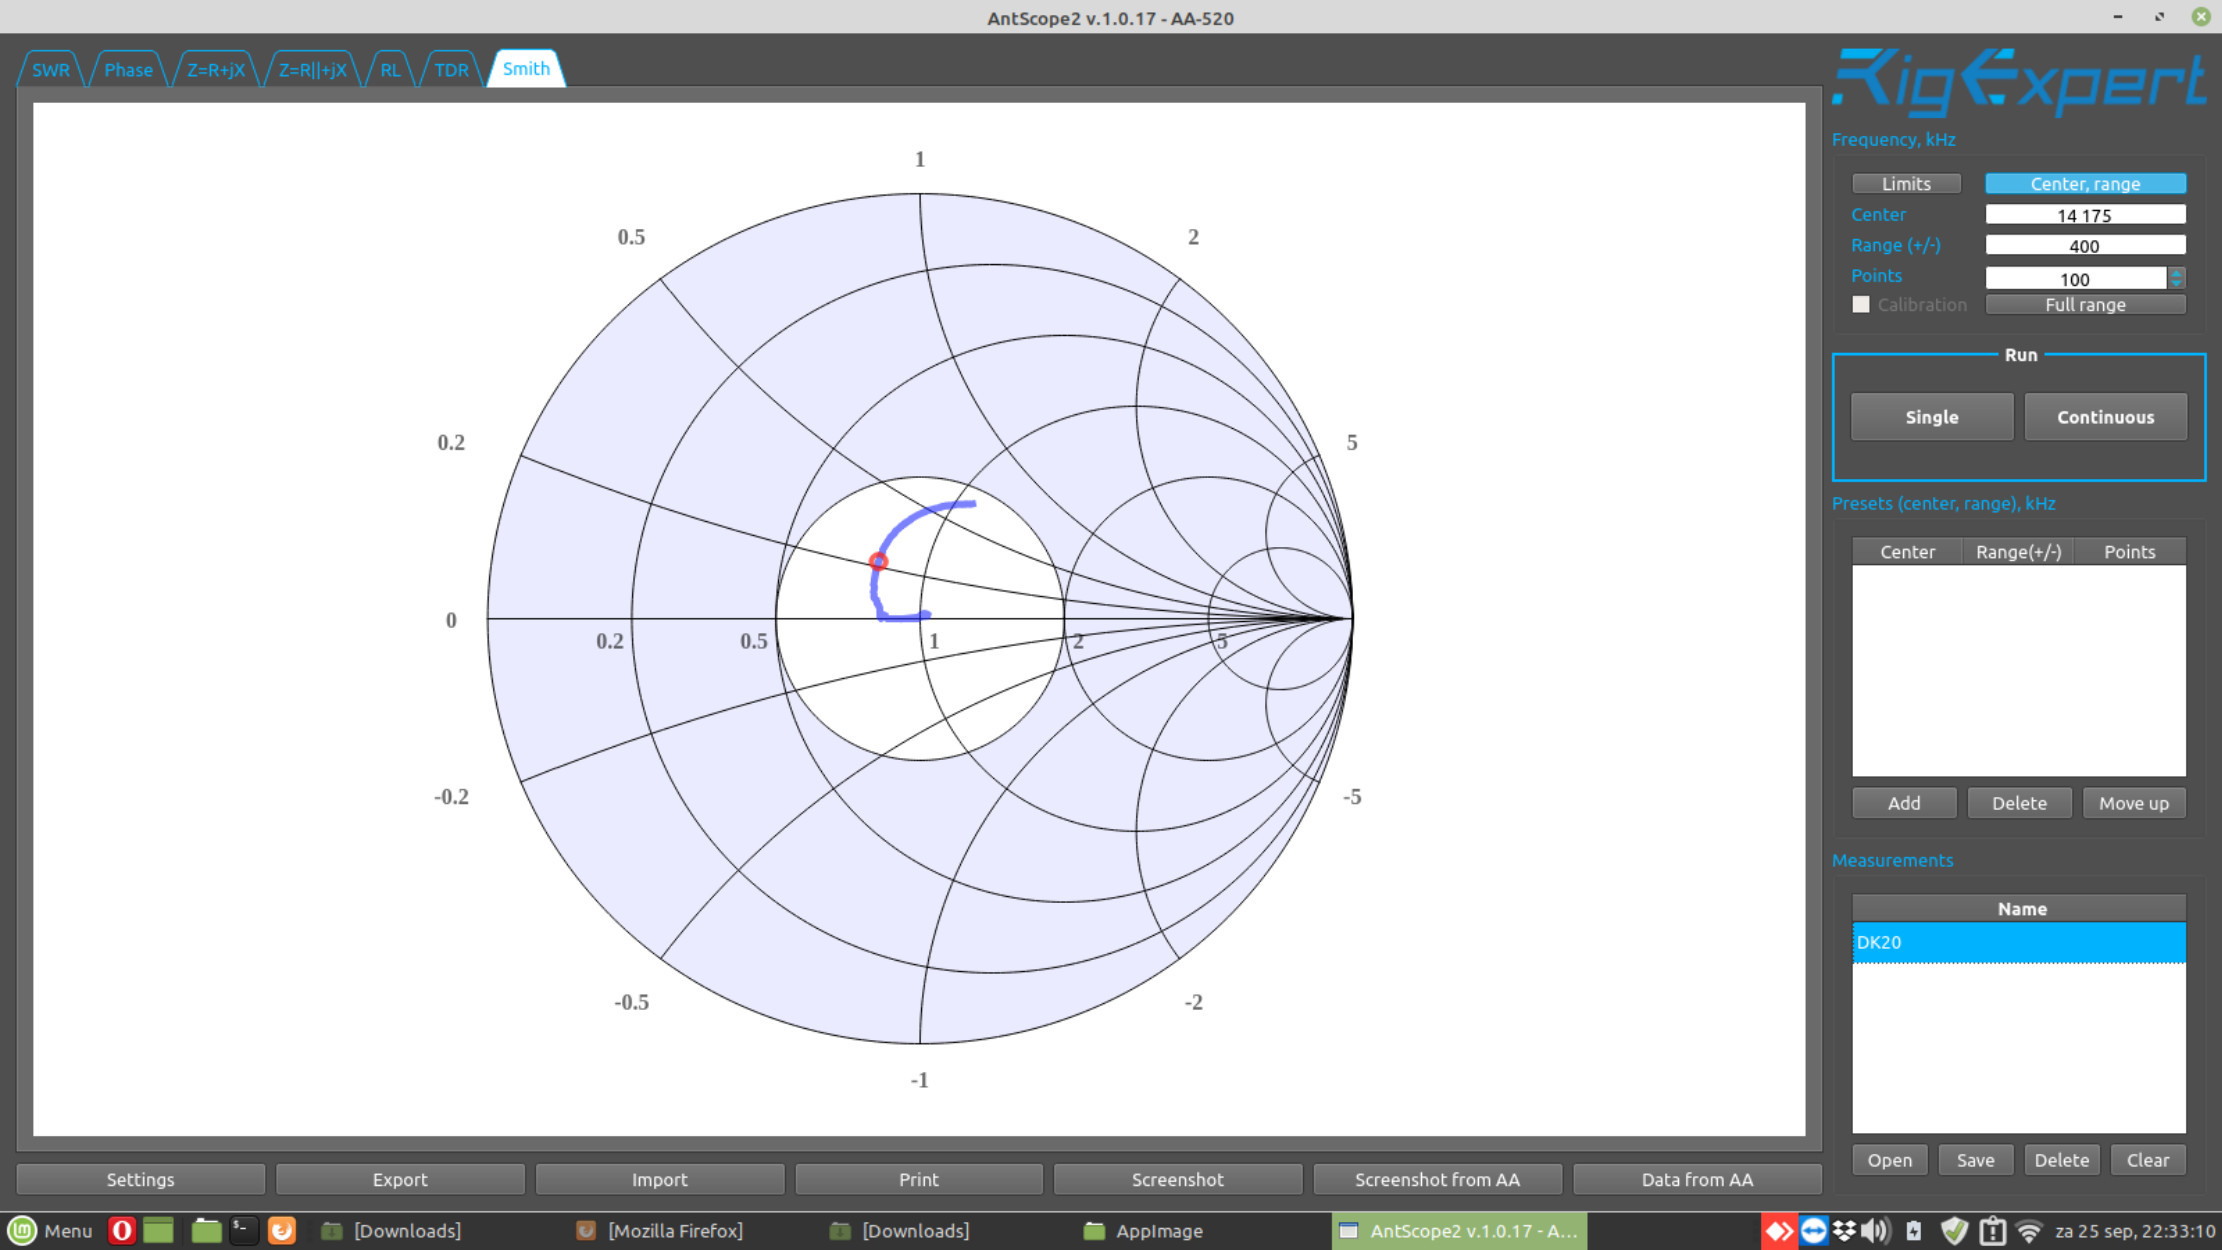This screenshot has width=2222, height=1250.
Task: Open the Dropbox tray icon
Action: 1844,1230
